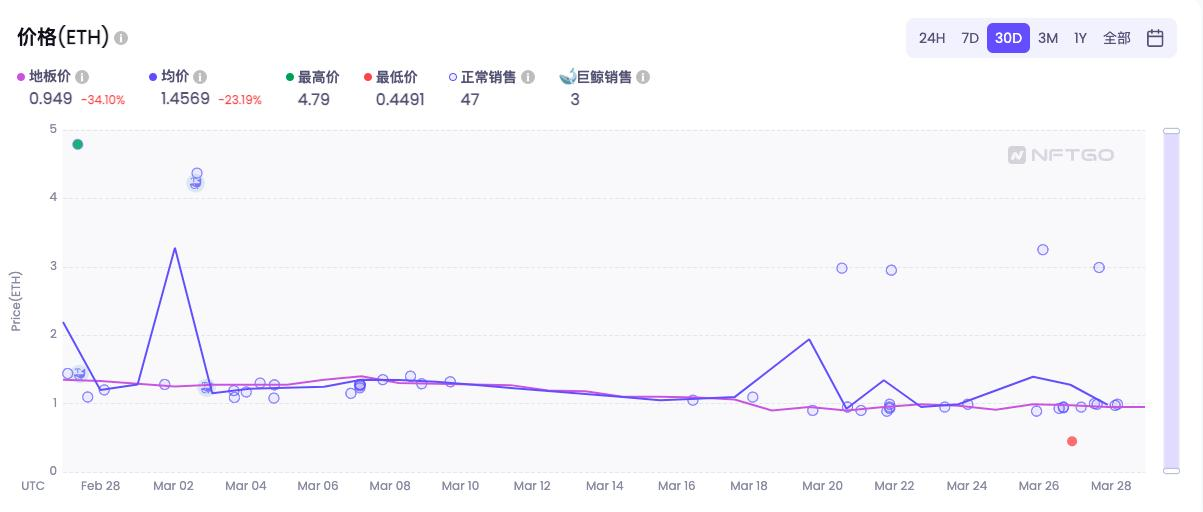Click the vertical price range slider
Viewport: 1203px width, 512px height.
pyautogui.click(x=1171, y=299)
